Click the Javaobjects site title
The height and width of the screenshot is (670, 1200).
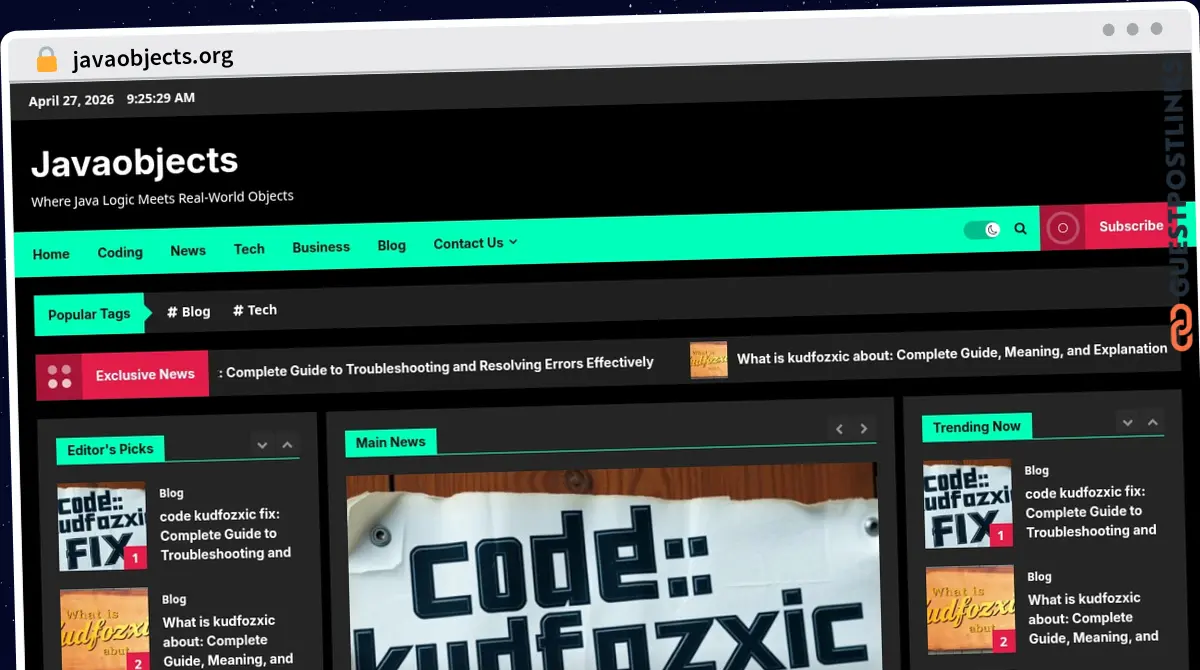pyautogui.click(x=135, y=161)
